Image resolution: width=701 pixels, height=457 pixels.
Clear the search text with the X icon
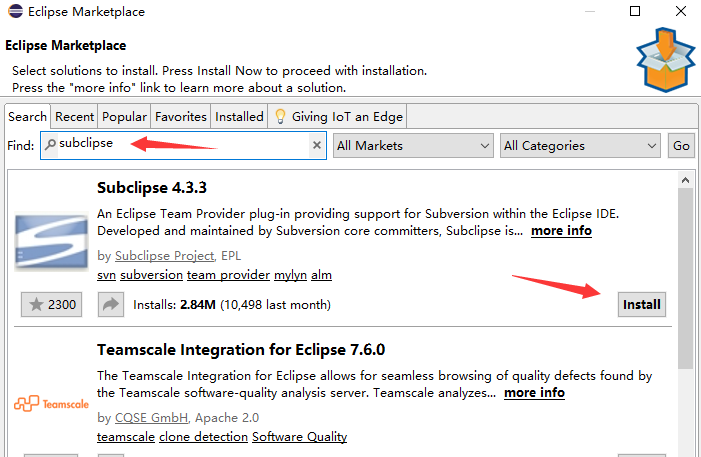317,145
